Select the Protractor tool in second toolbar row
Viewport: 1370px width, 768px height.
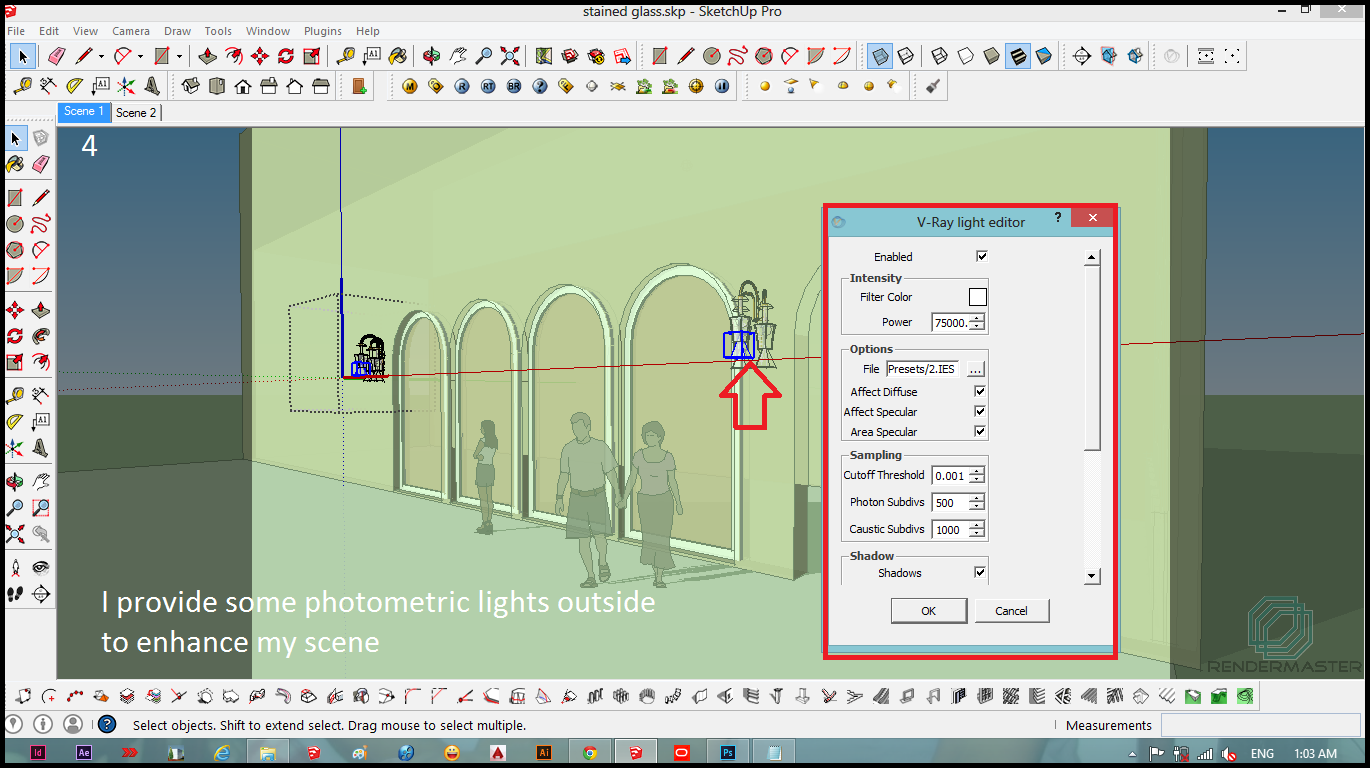pos(74,86)
